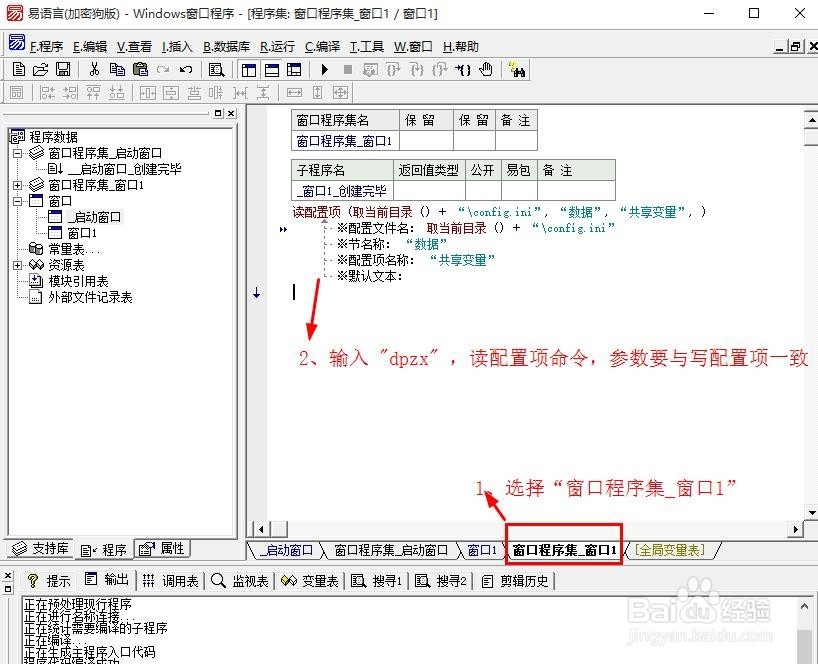Click the editor horizontal scrollbar left arrow

pos(261,529)
